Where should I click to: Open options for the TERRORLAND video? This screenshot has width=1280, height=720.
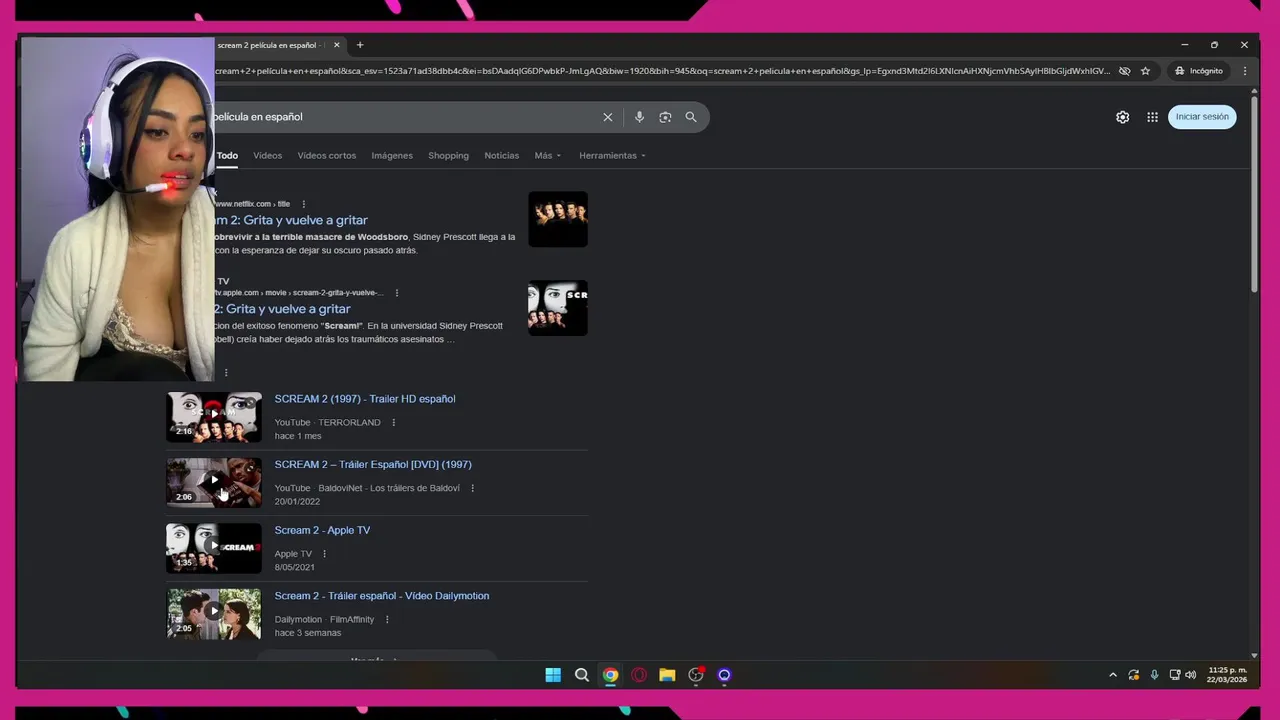point(393,423)
